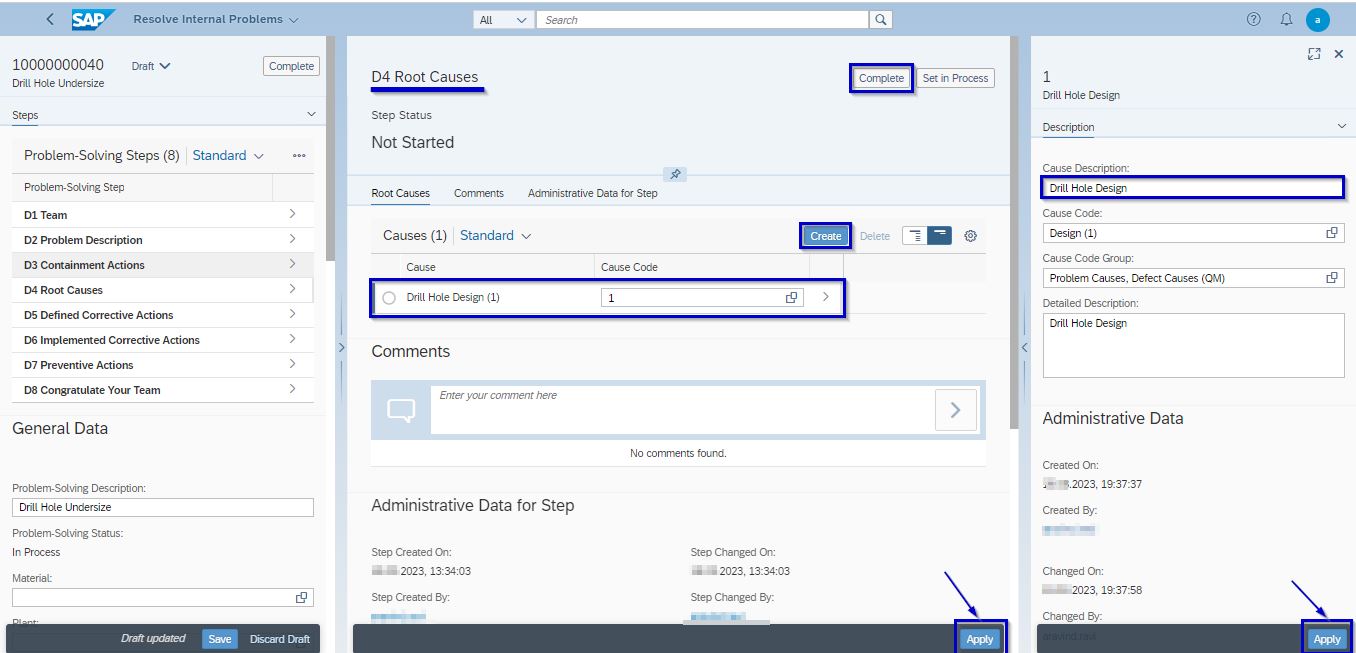Open the search icon in top bar
The width and height of the screenshot is (1356, 653).
[879, 18]
